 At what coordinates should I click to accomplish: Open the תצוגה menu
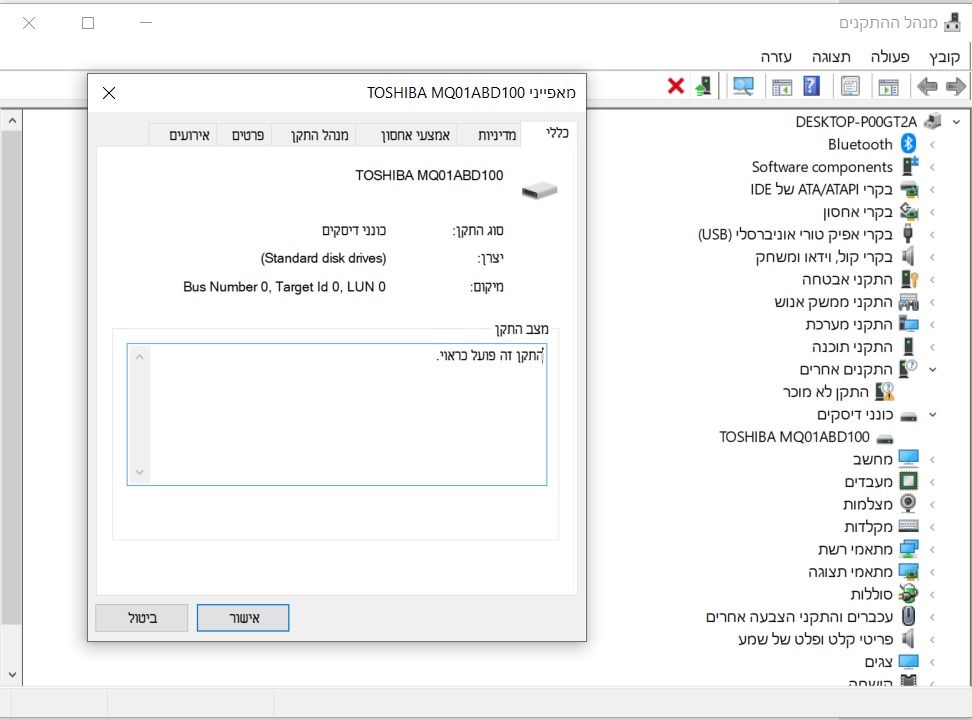(831, 57)
